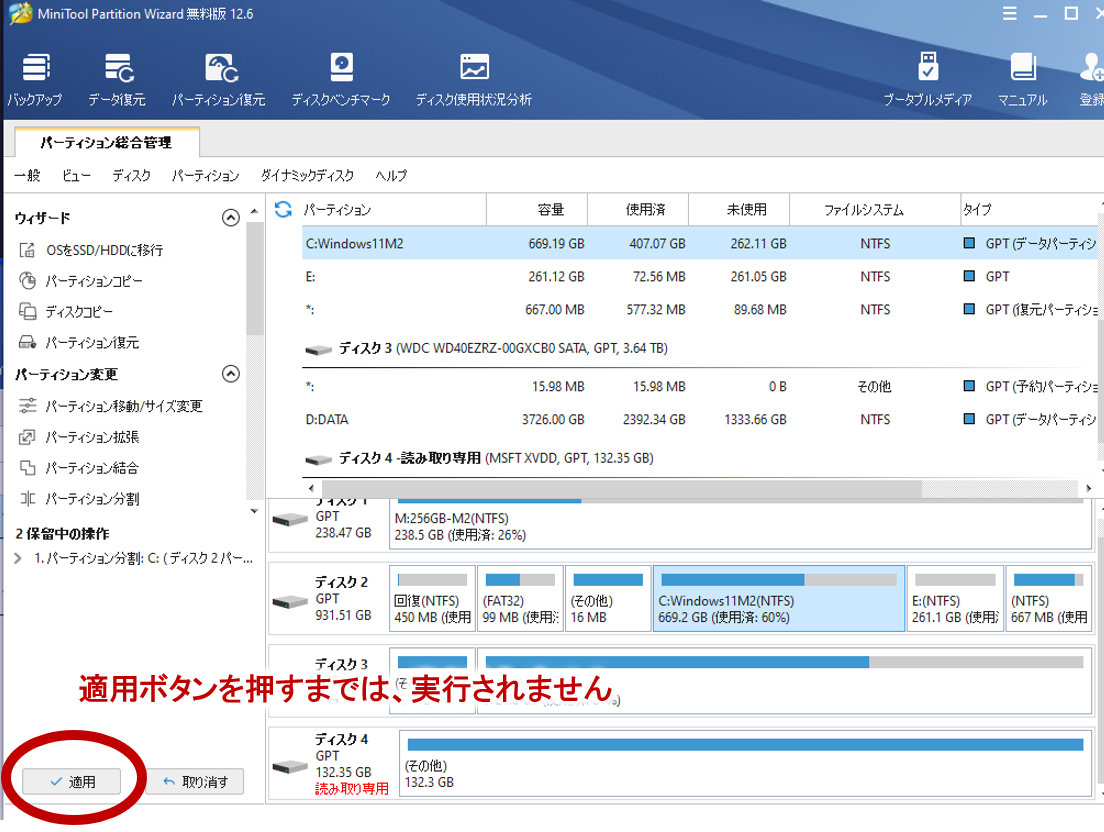Screen dimensions: 1104x832
Task: Launch データ復元 data recovery
Action: pos(117,80)
